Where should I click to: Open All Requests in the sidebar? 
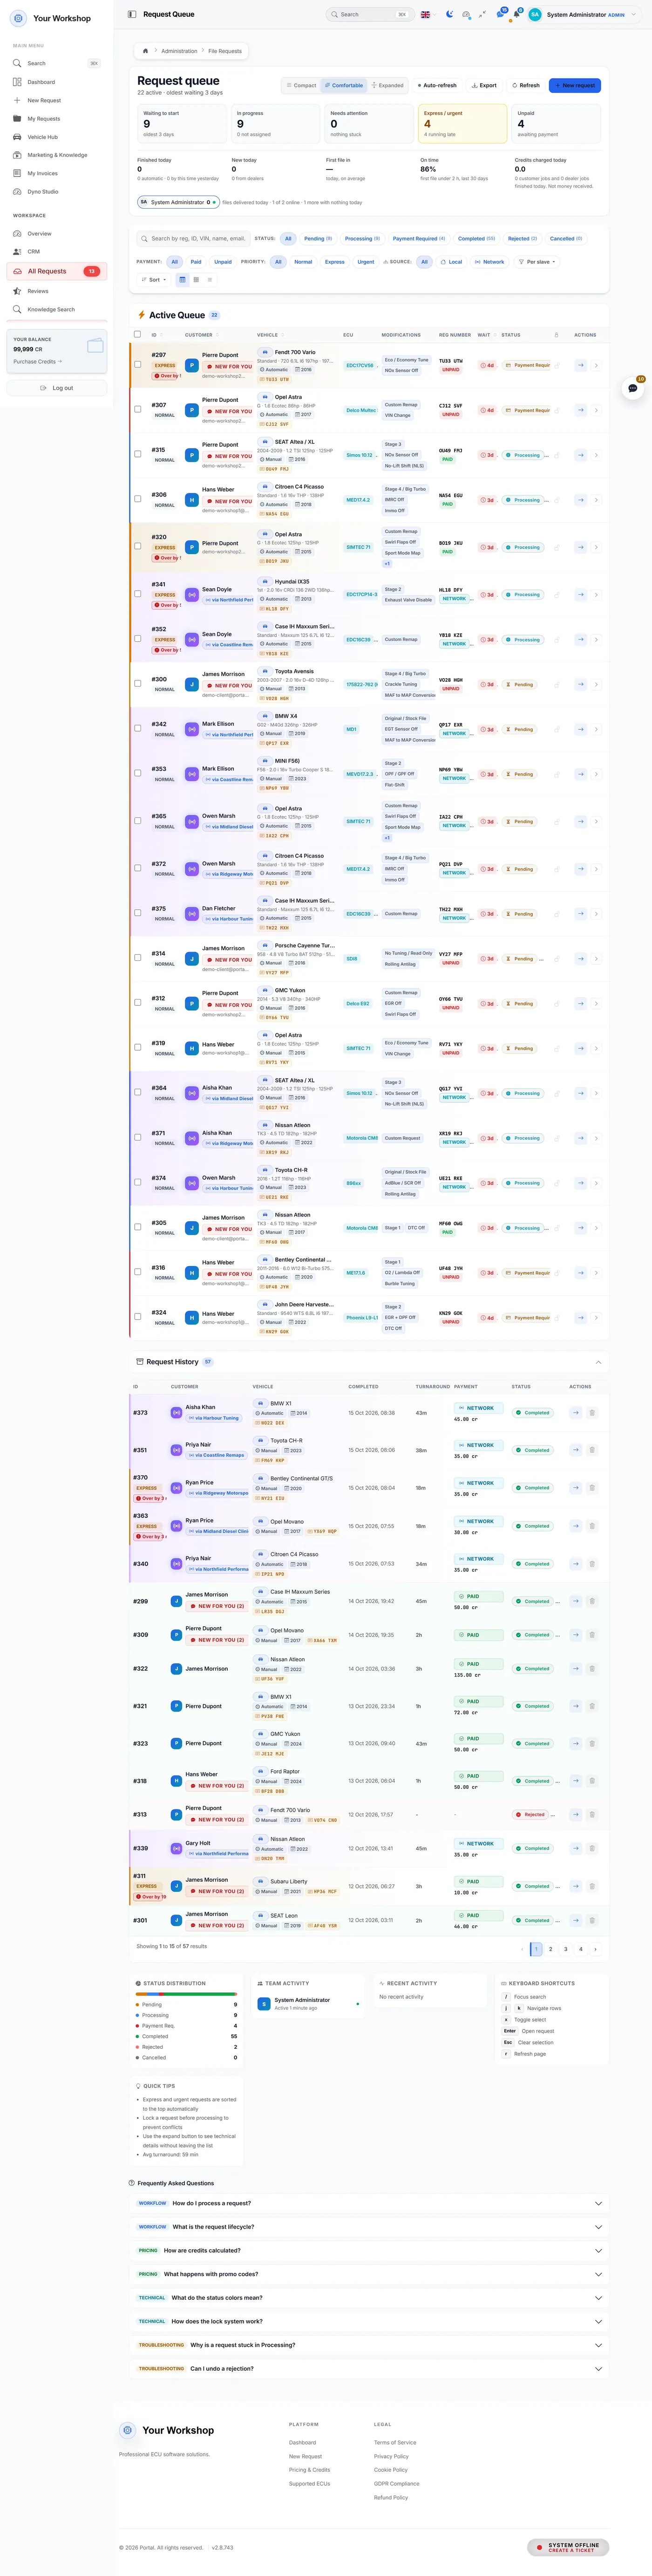[x=56, y=271]
